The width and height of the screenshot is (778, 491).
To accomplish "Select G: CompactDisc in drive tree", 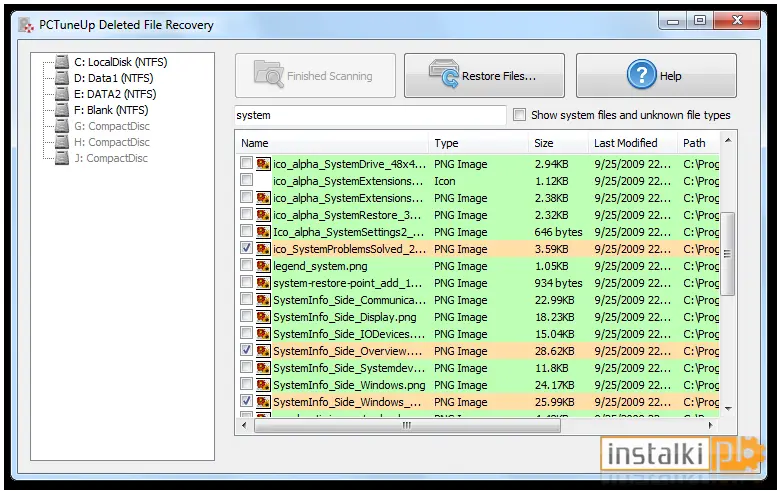I will (x=112, y=126).
